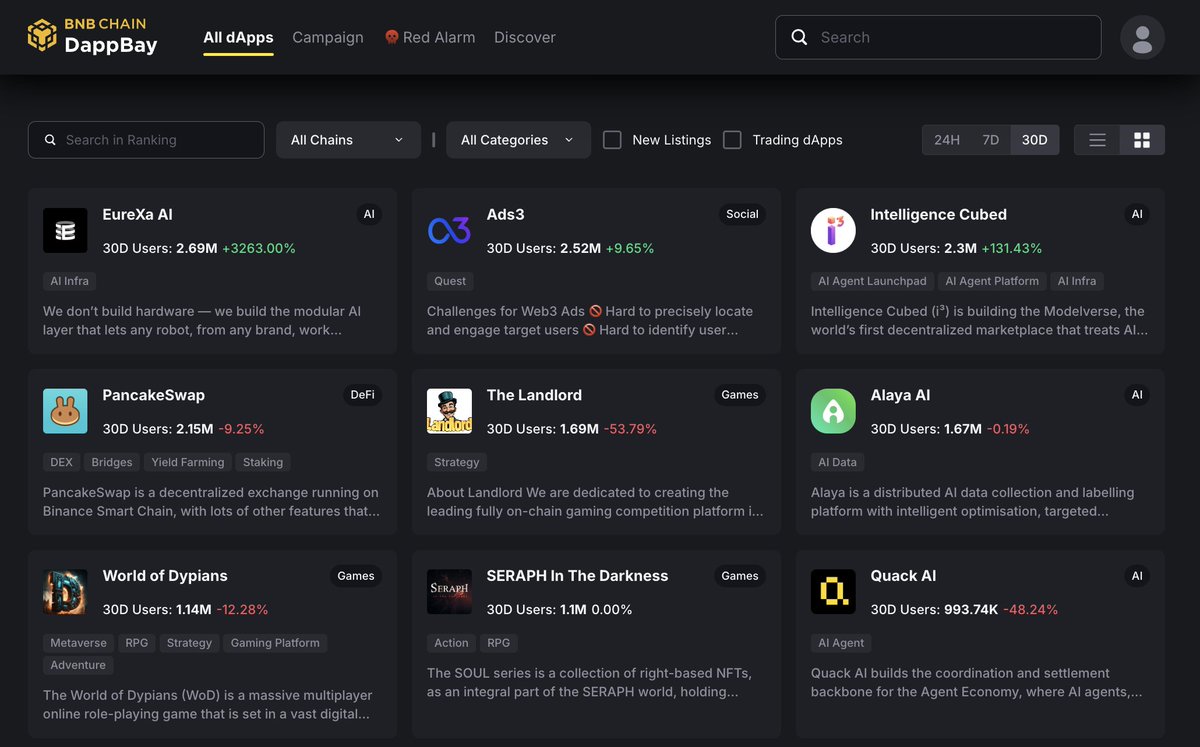Open the user profile avatar
Viewport: 1200px width, 747px height.
coord(1142,38)
